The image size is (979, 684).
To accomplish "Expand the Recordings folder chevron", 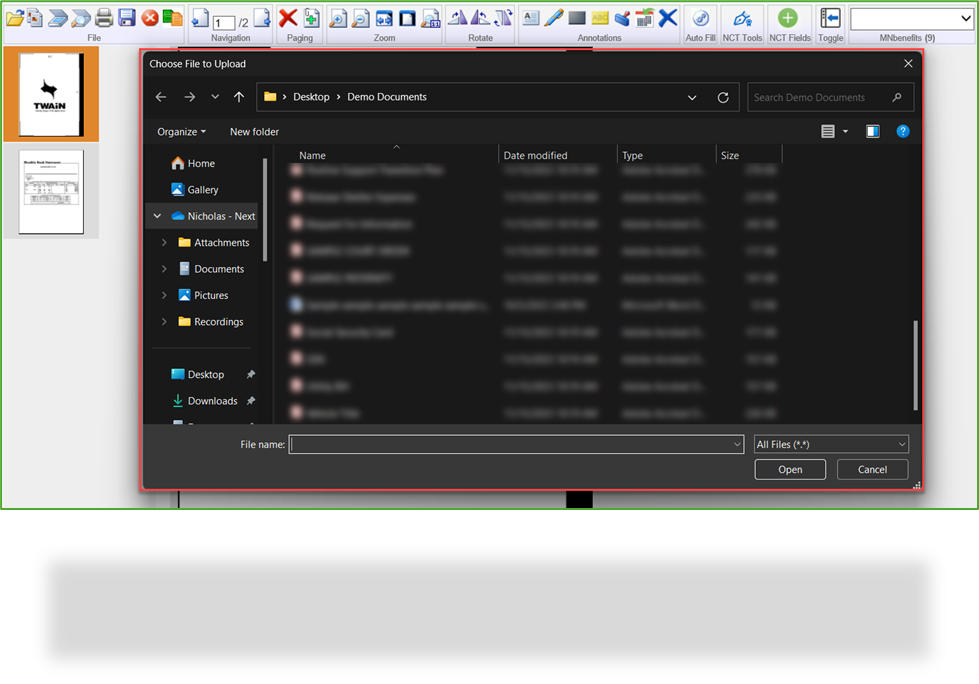I will pos(164,321).
